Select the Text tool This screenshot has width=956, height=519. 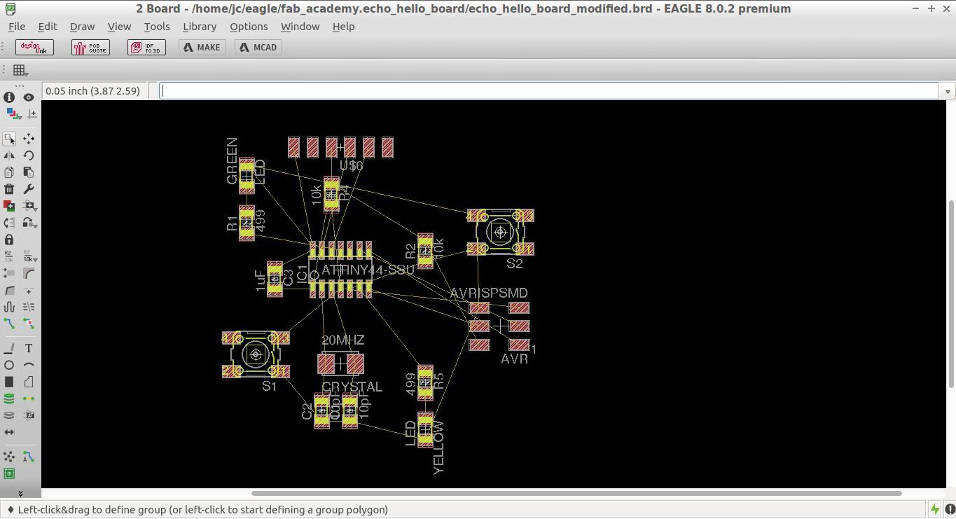pyautogui.click(x=29, y=348)
